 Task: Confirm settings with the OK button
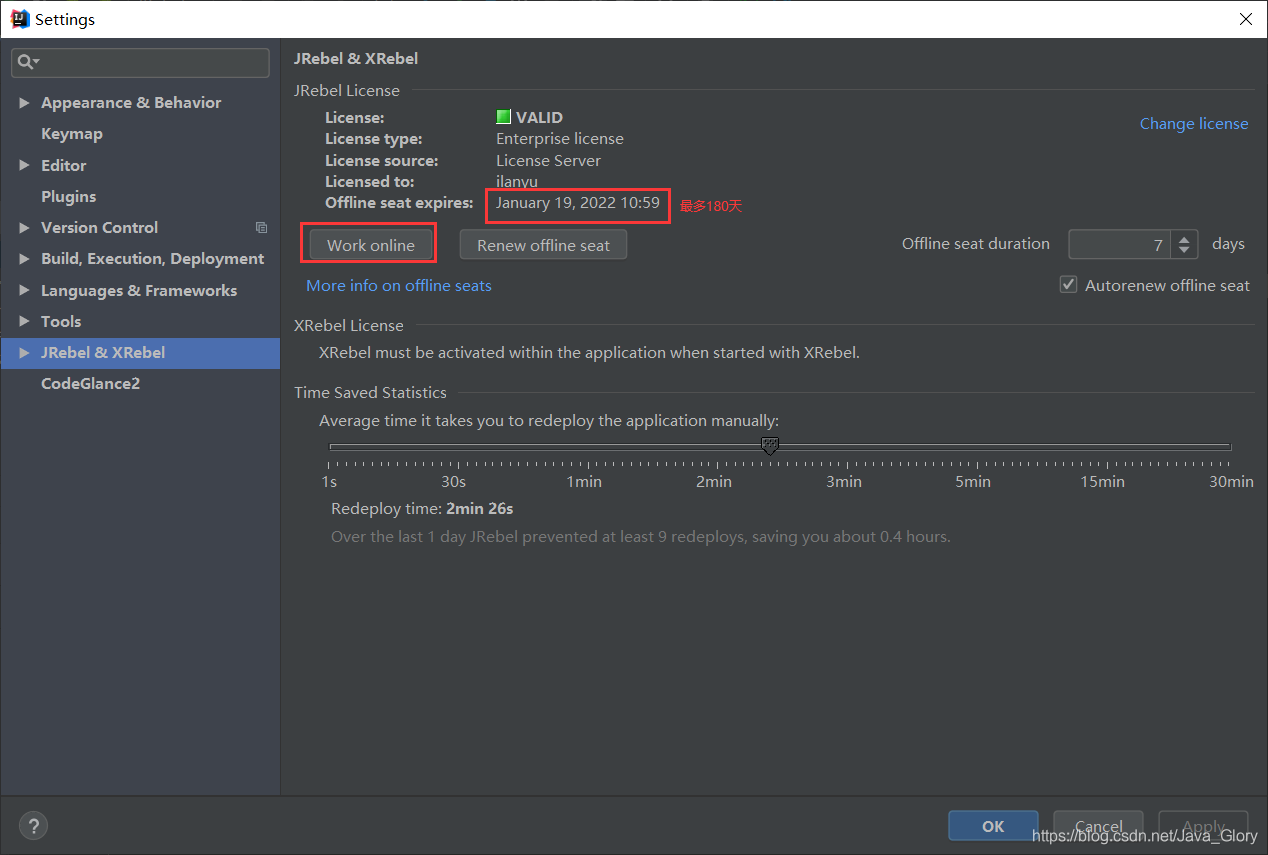pyautogui.click(x=993, y=826)
